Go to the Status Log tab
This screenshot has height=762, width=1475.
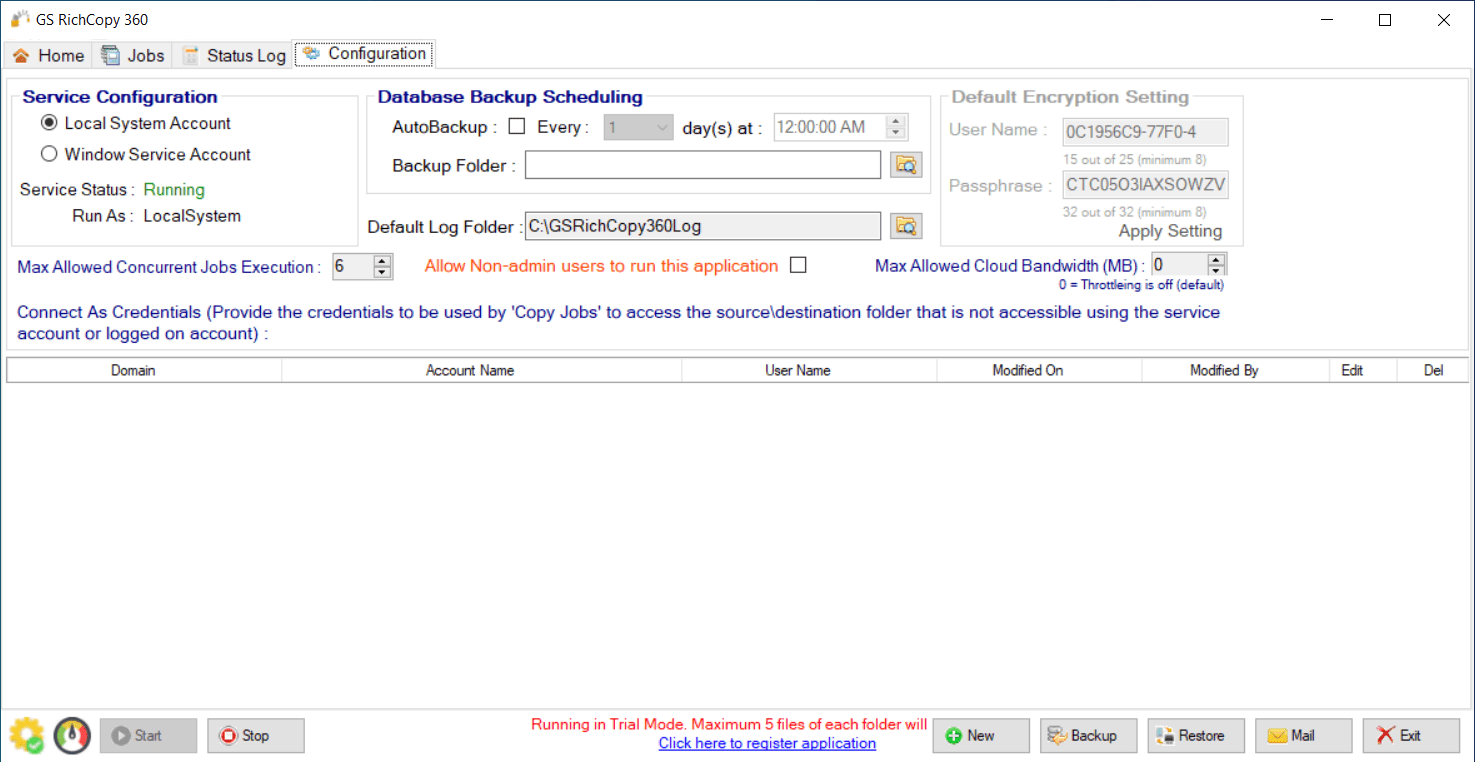(x=234, y=56)
